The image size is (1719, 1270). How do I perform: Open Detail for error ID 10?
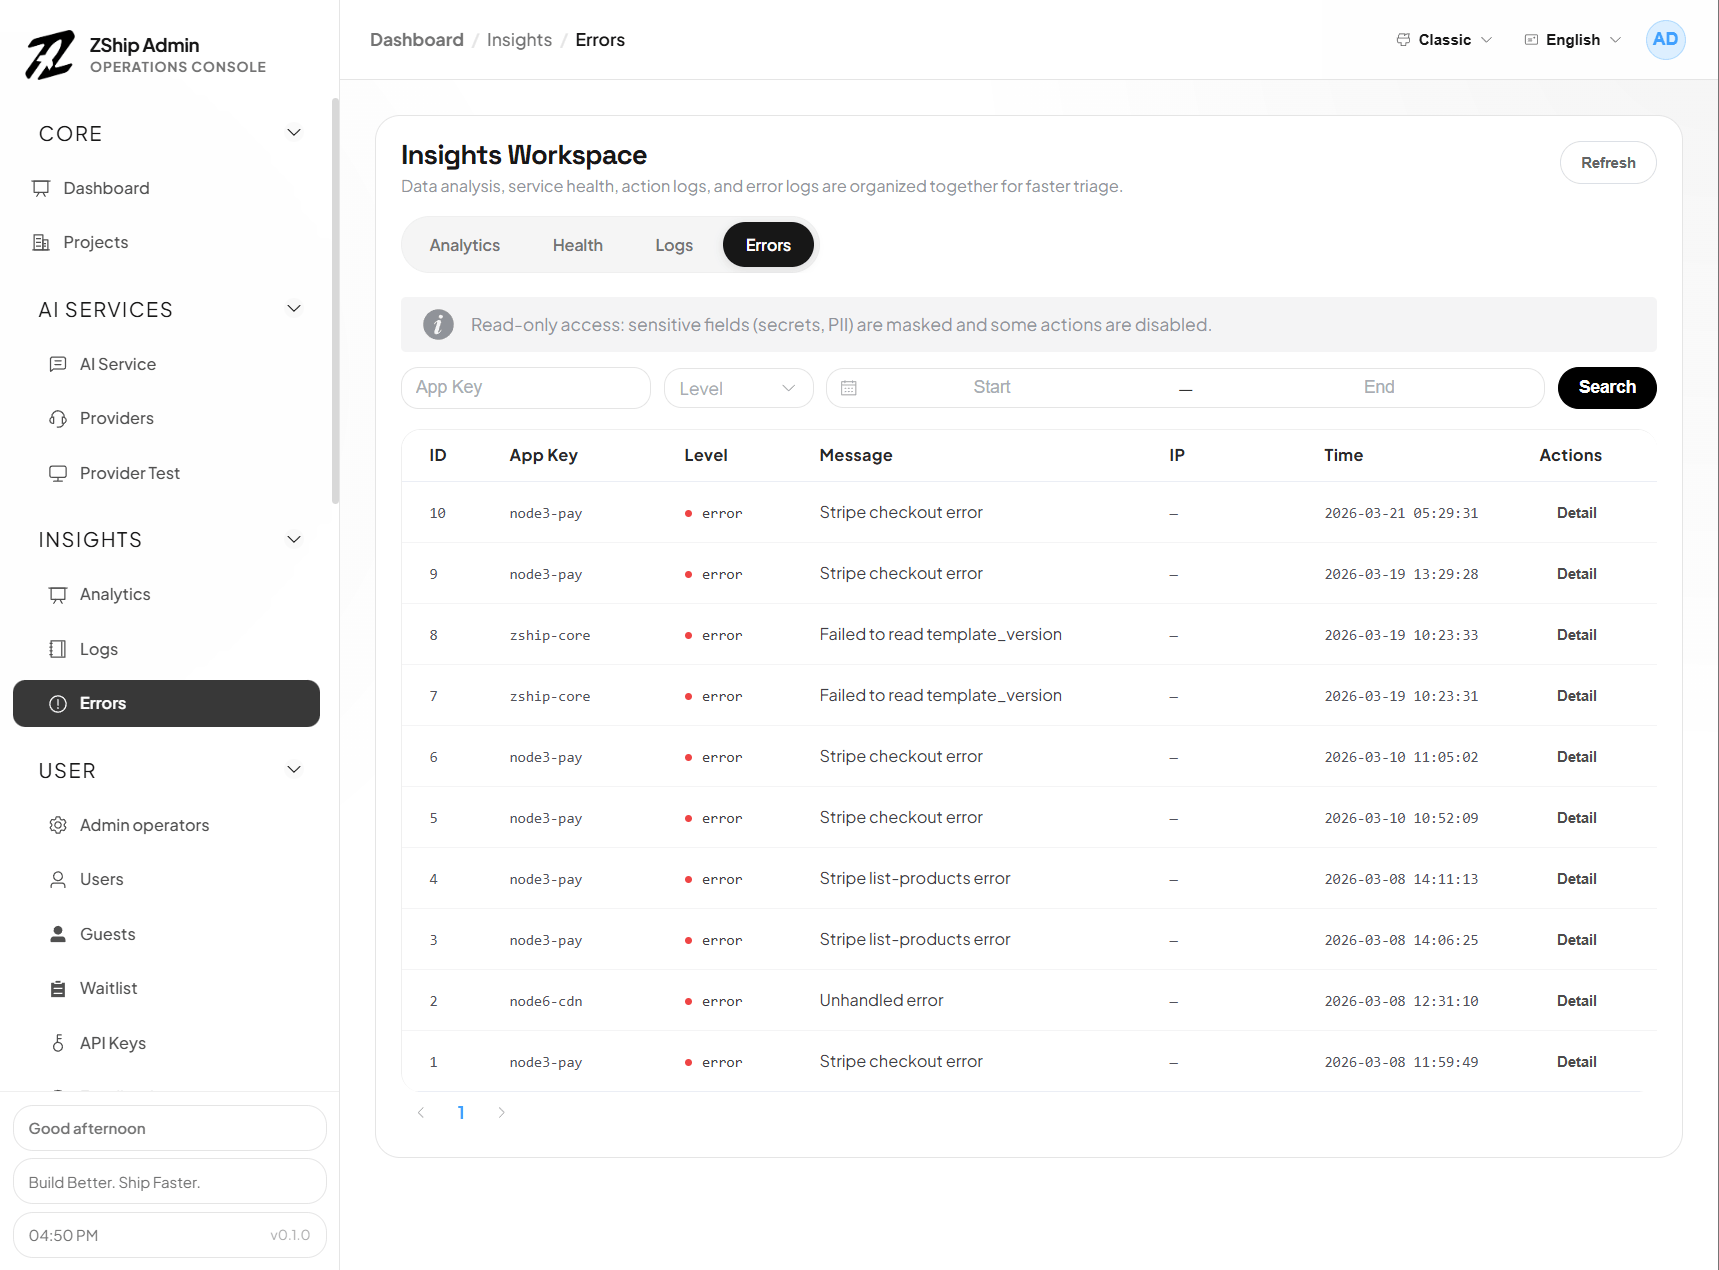coord(1576,513)
